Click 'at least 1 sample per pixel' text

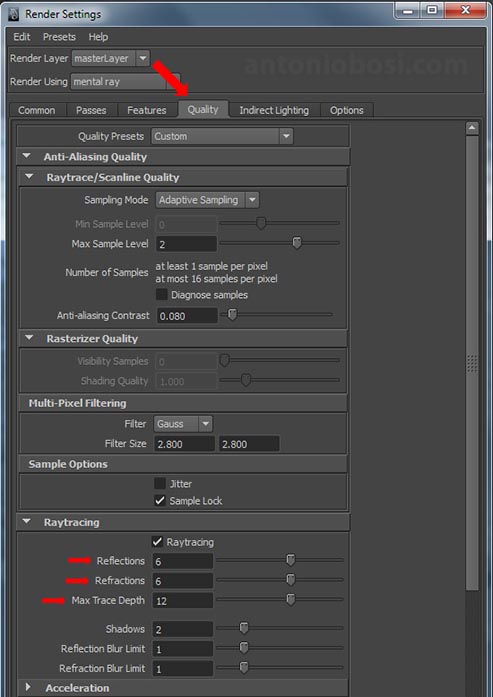212,267
